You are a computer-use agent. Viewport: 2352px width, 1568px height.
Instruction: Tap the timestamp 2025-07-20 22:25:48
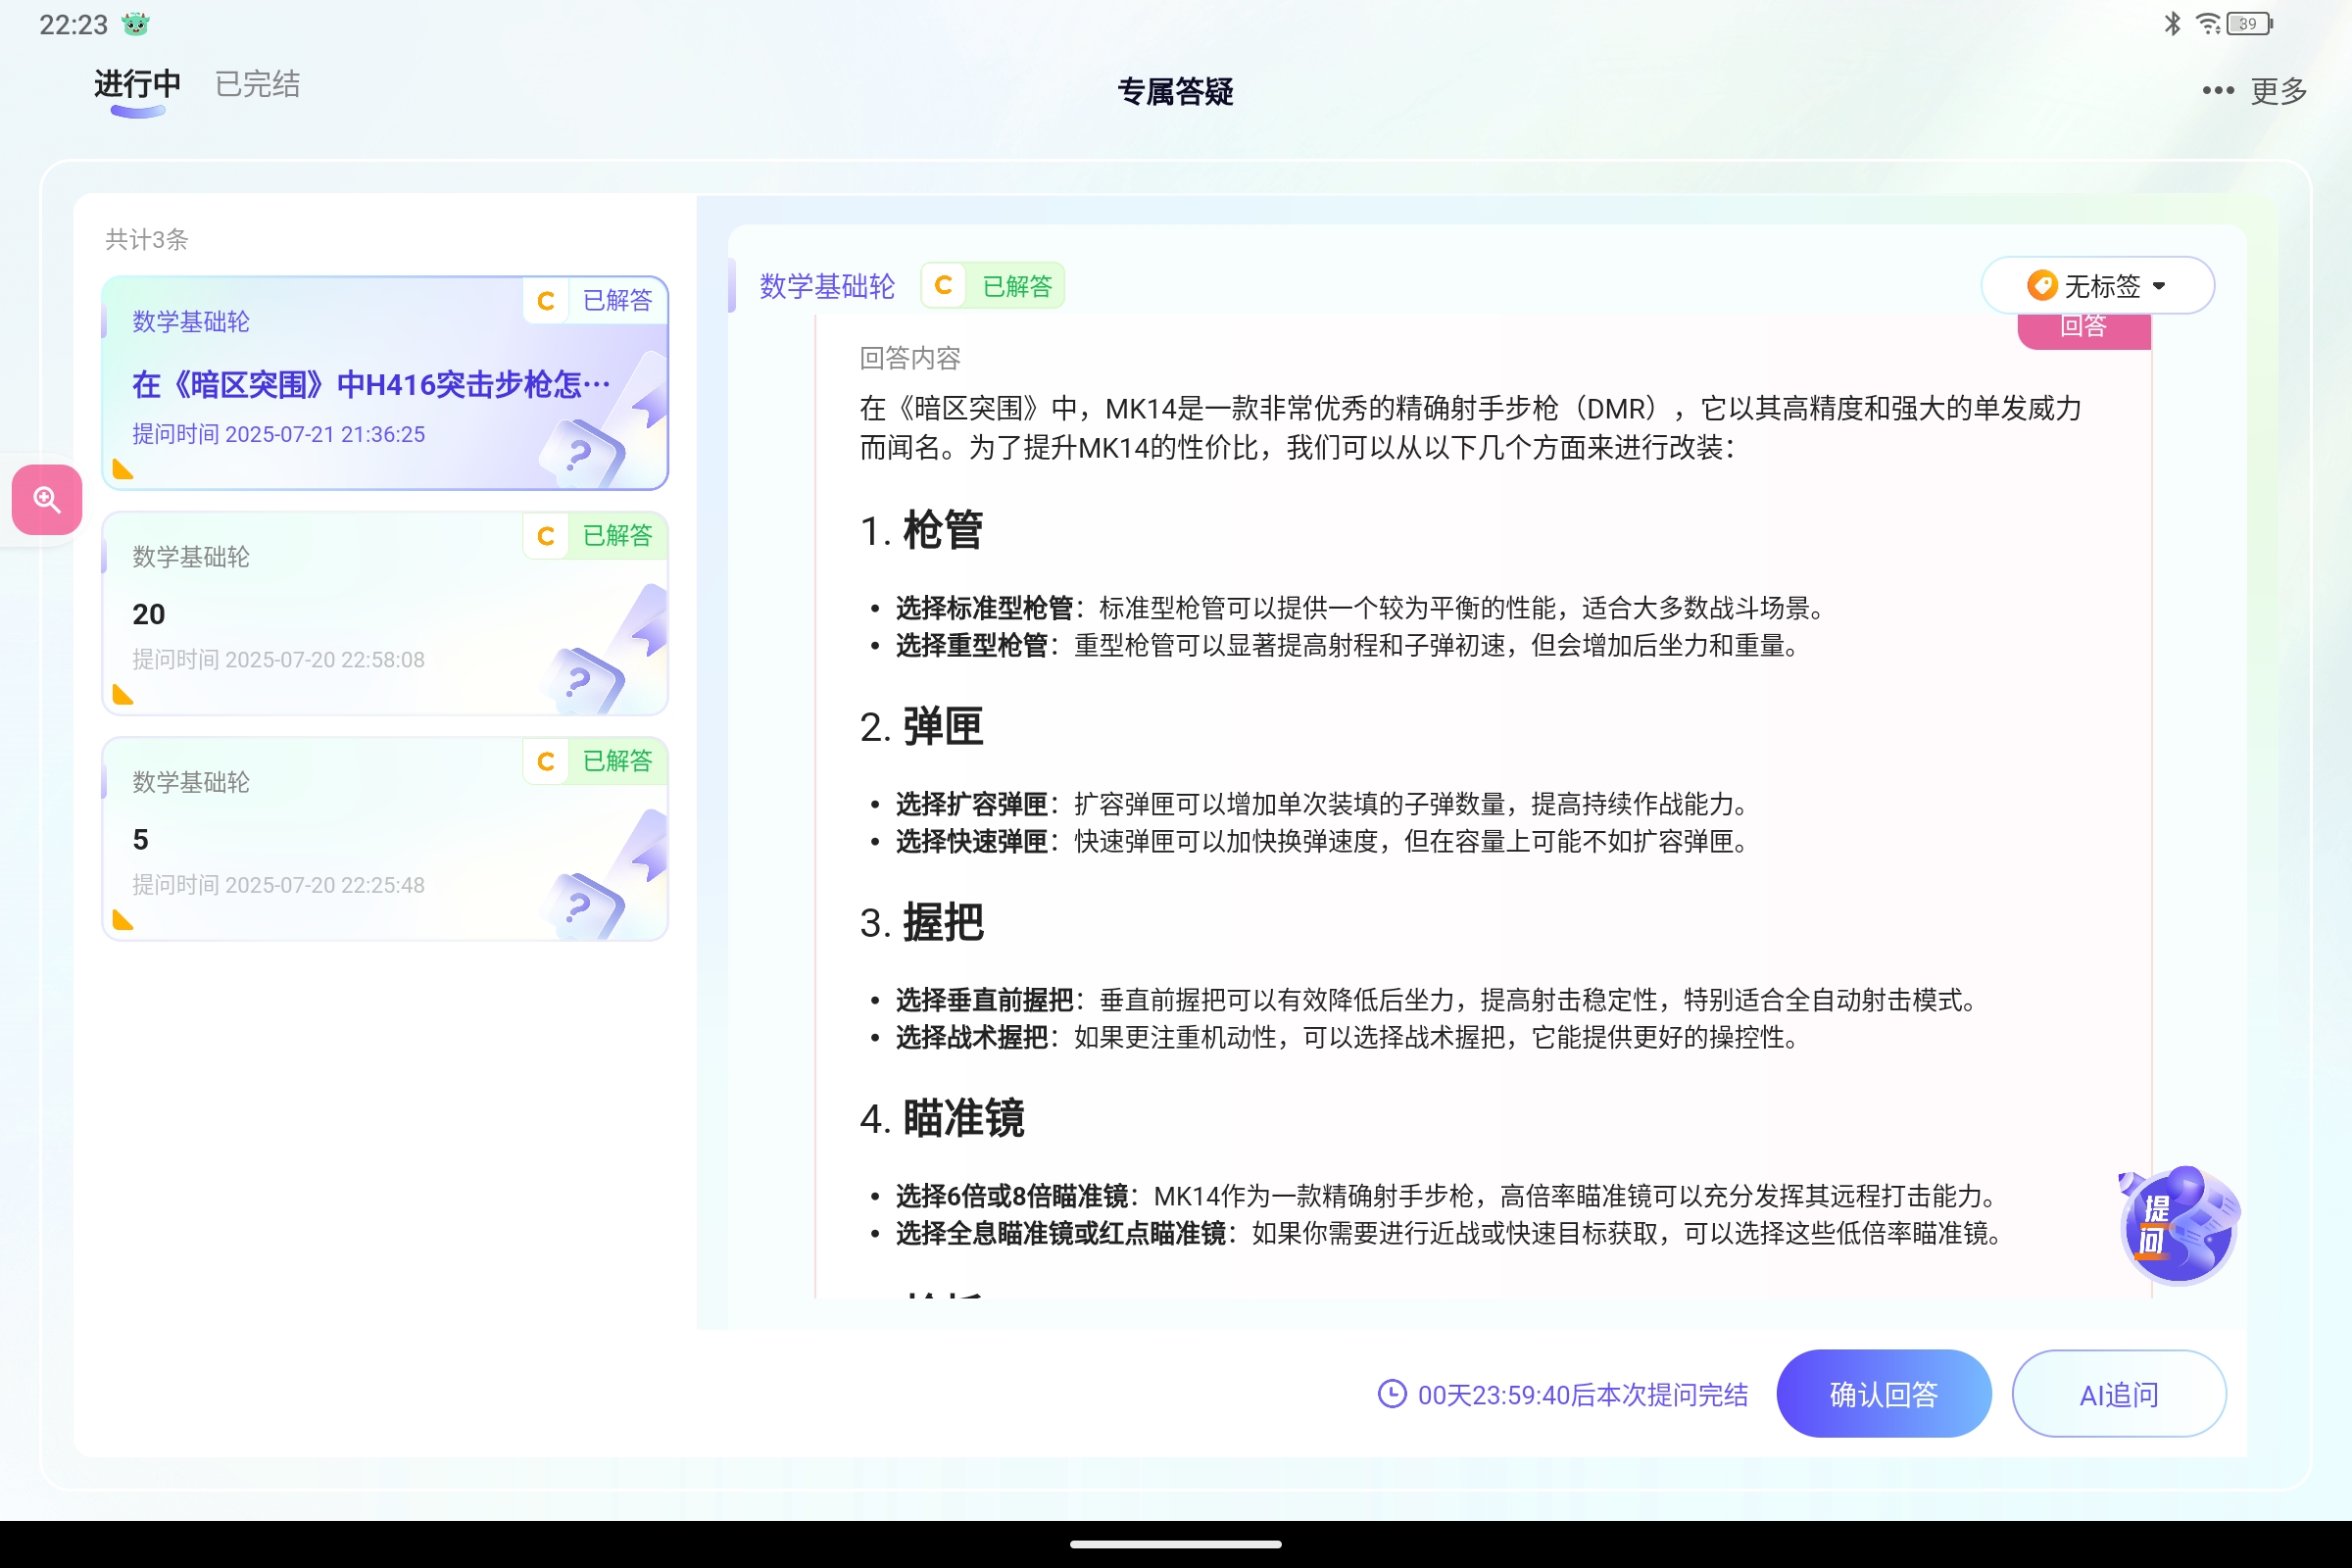tap(325, 885)
